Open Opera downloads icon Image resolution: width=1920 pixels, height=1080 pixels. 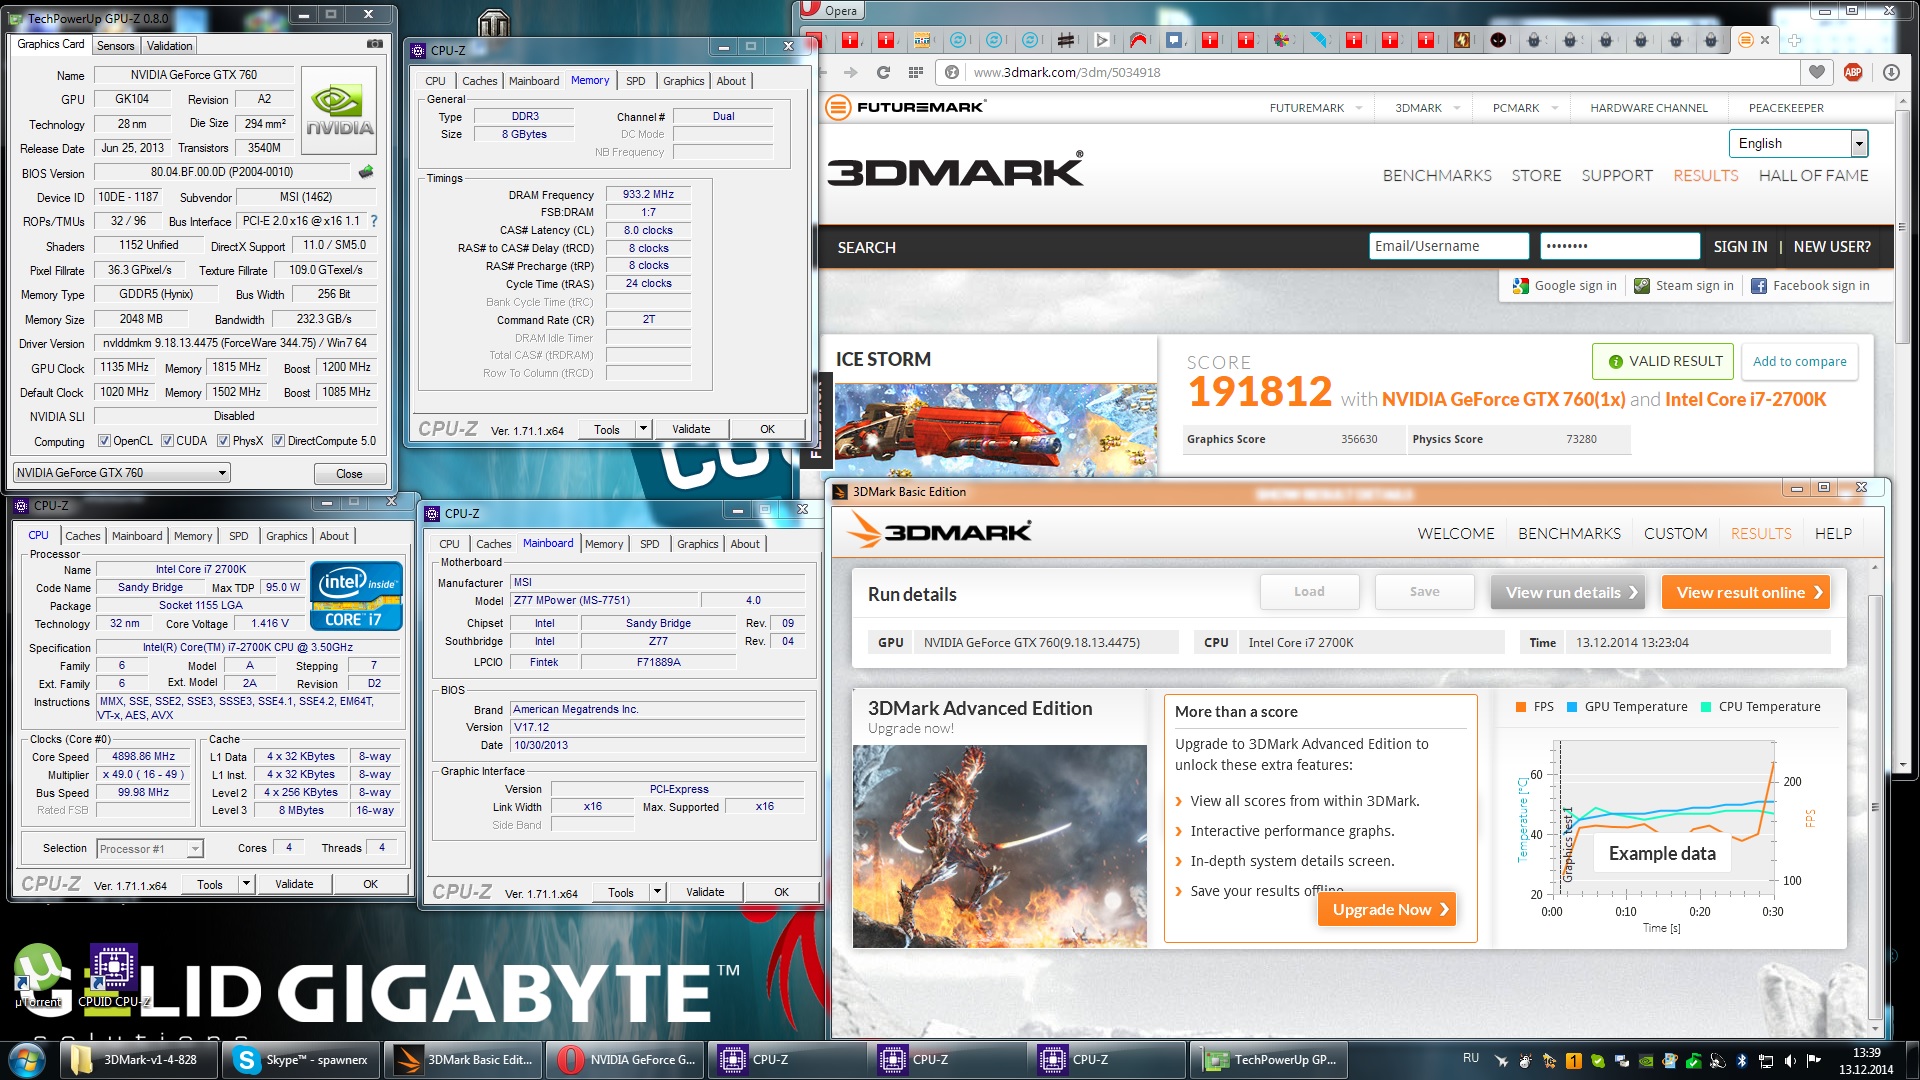point(1891,72)
